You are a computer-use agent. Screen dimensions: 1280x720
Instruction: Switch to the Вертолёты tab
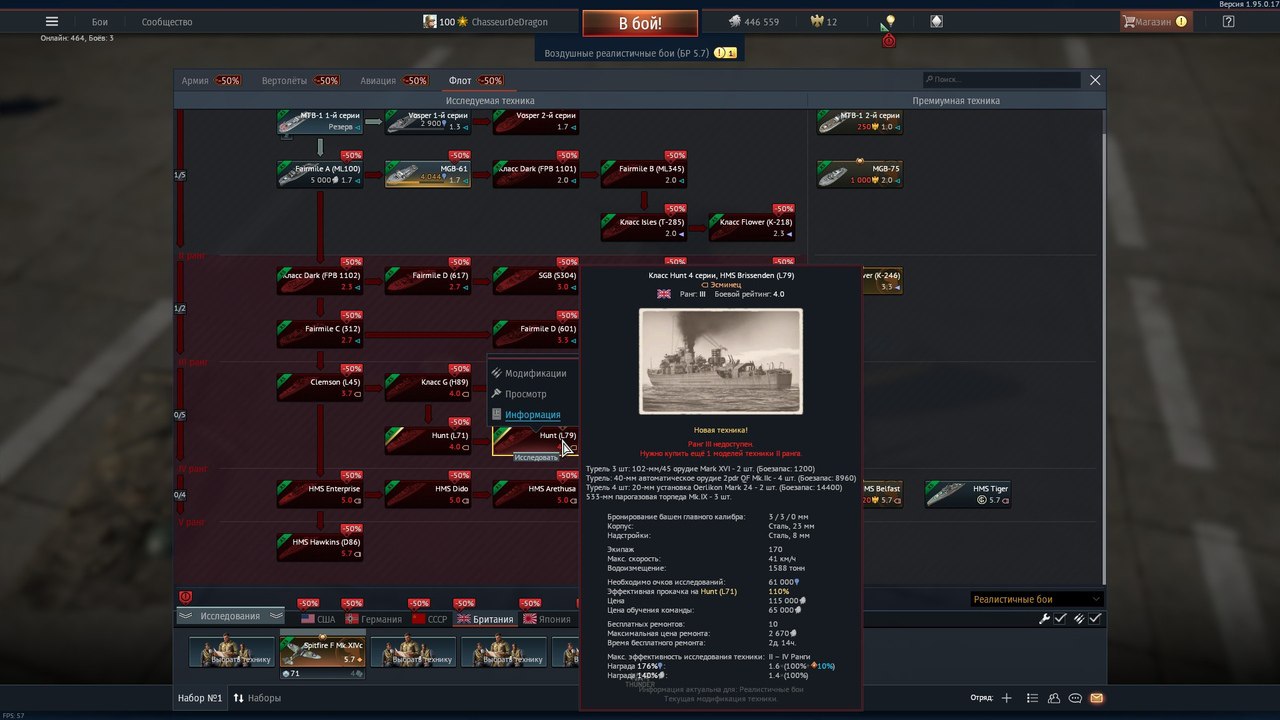300,80
